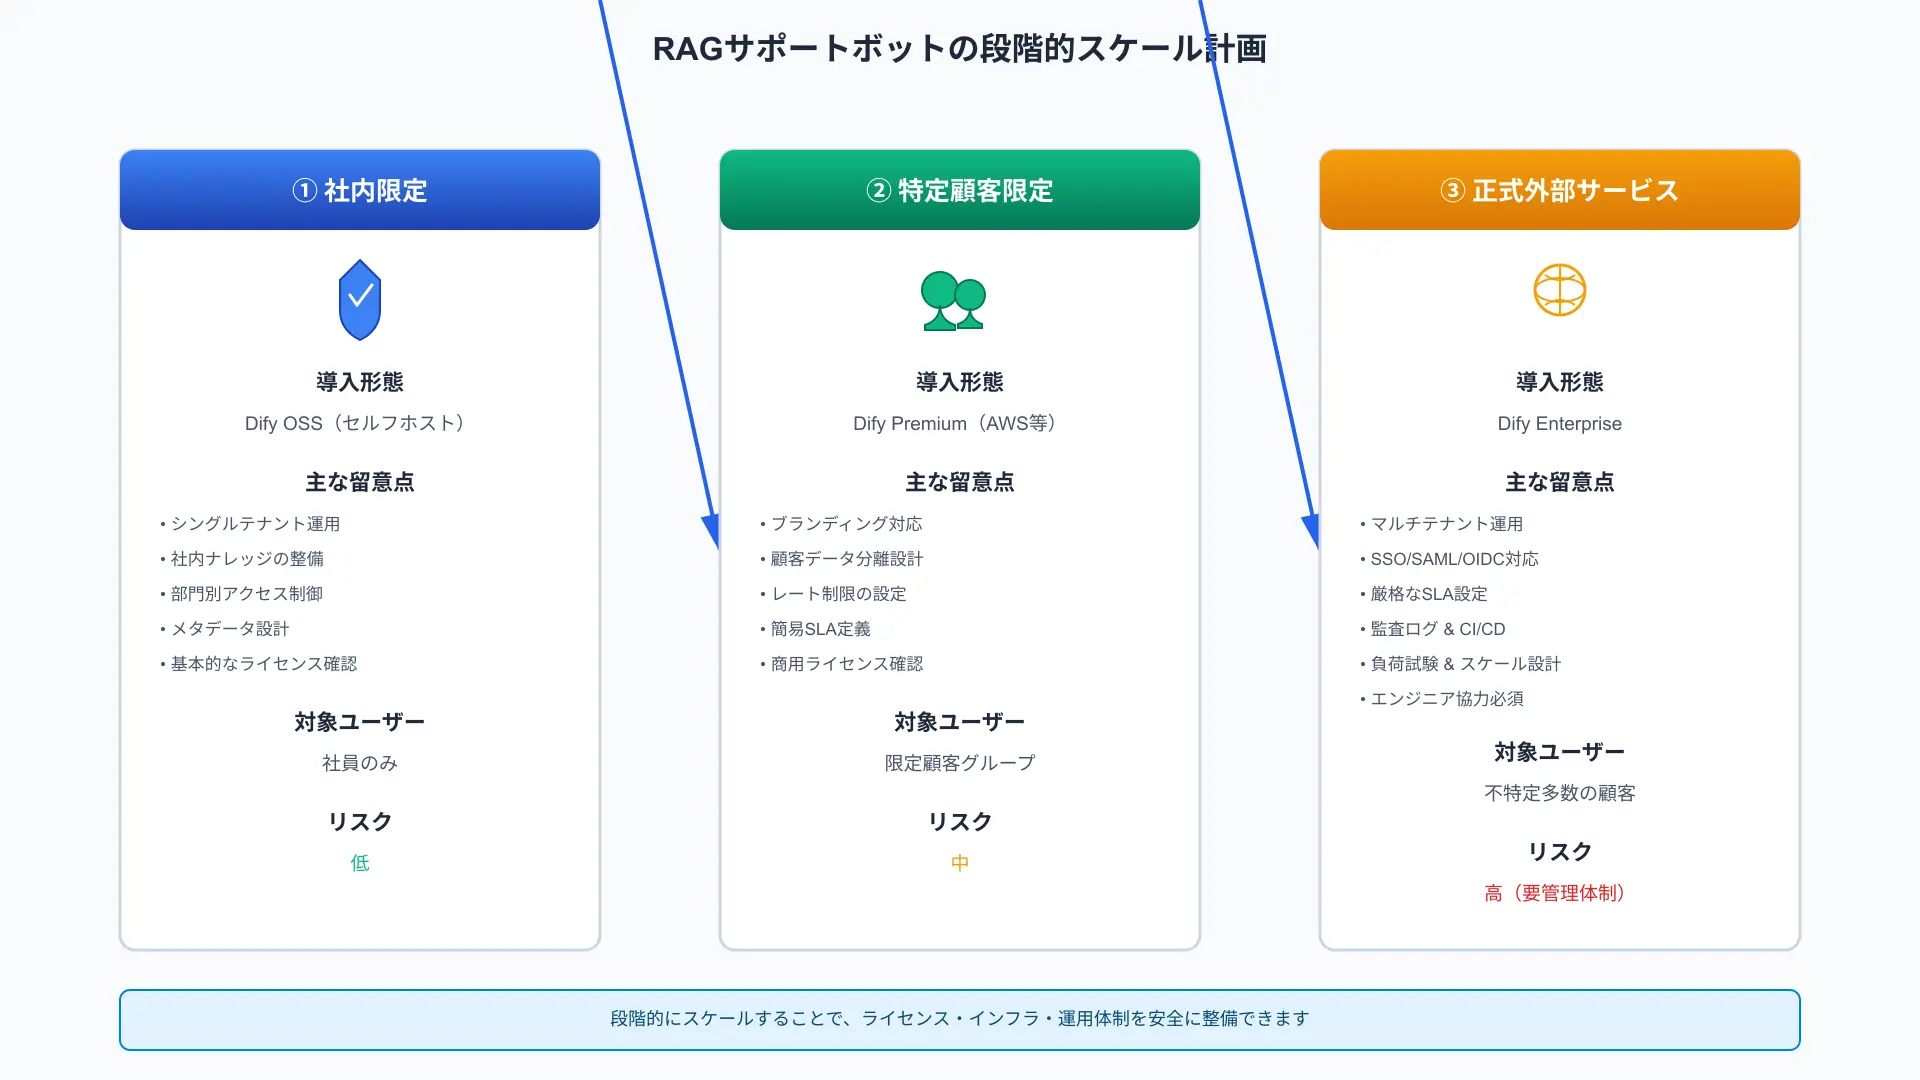Click the green risk value 低
This screenshot has height=1080, width=1920.
tap(360, 863)
